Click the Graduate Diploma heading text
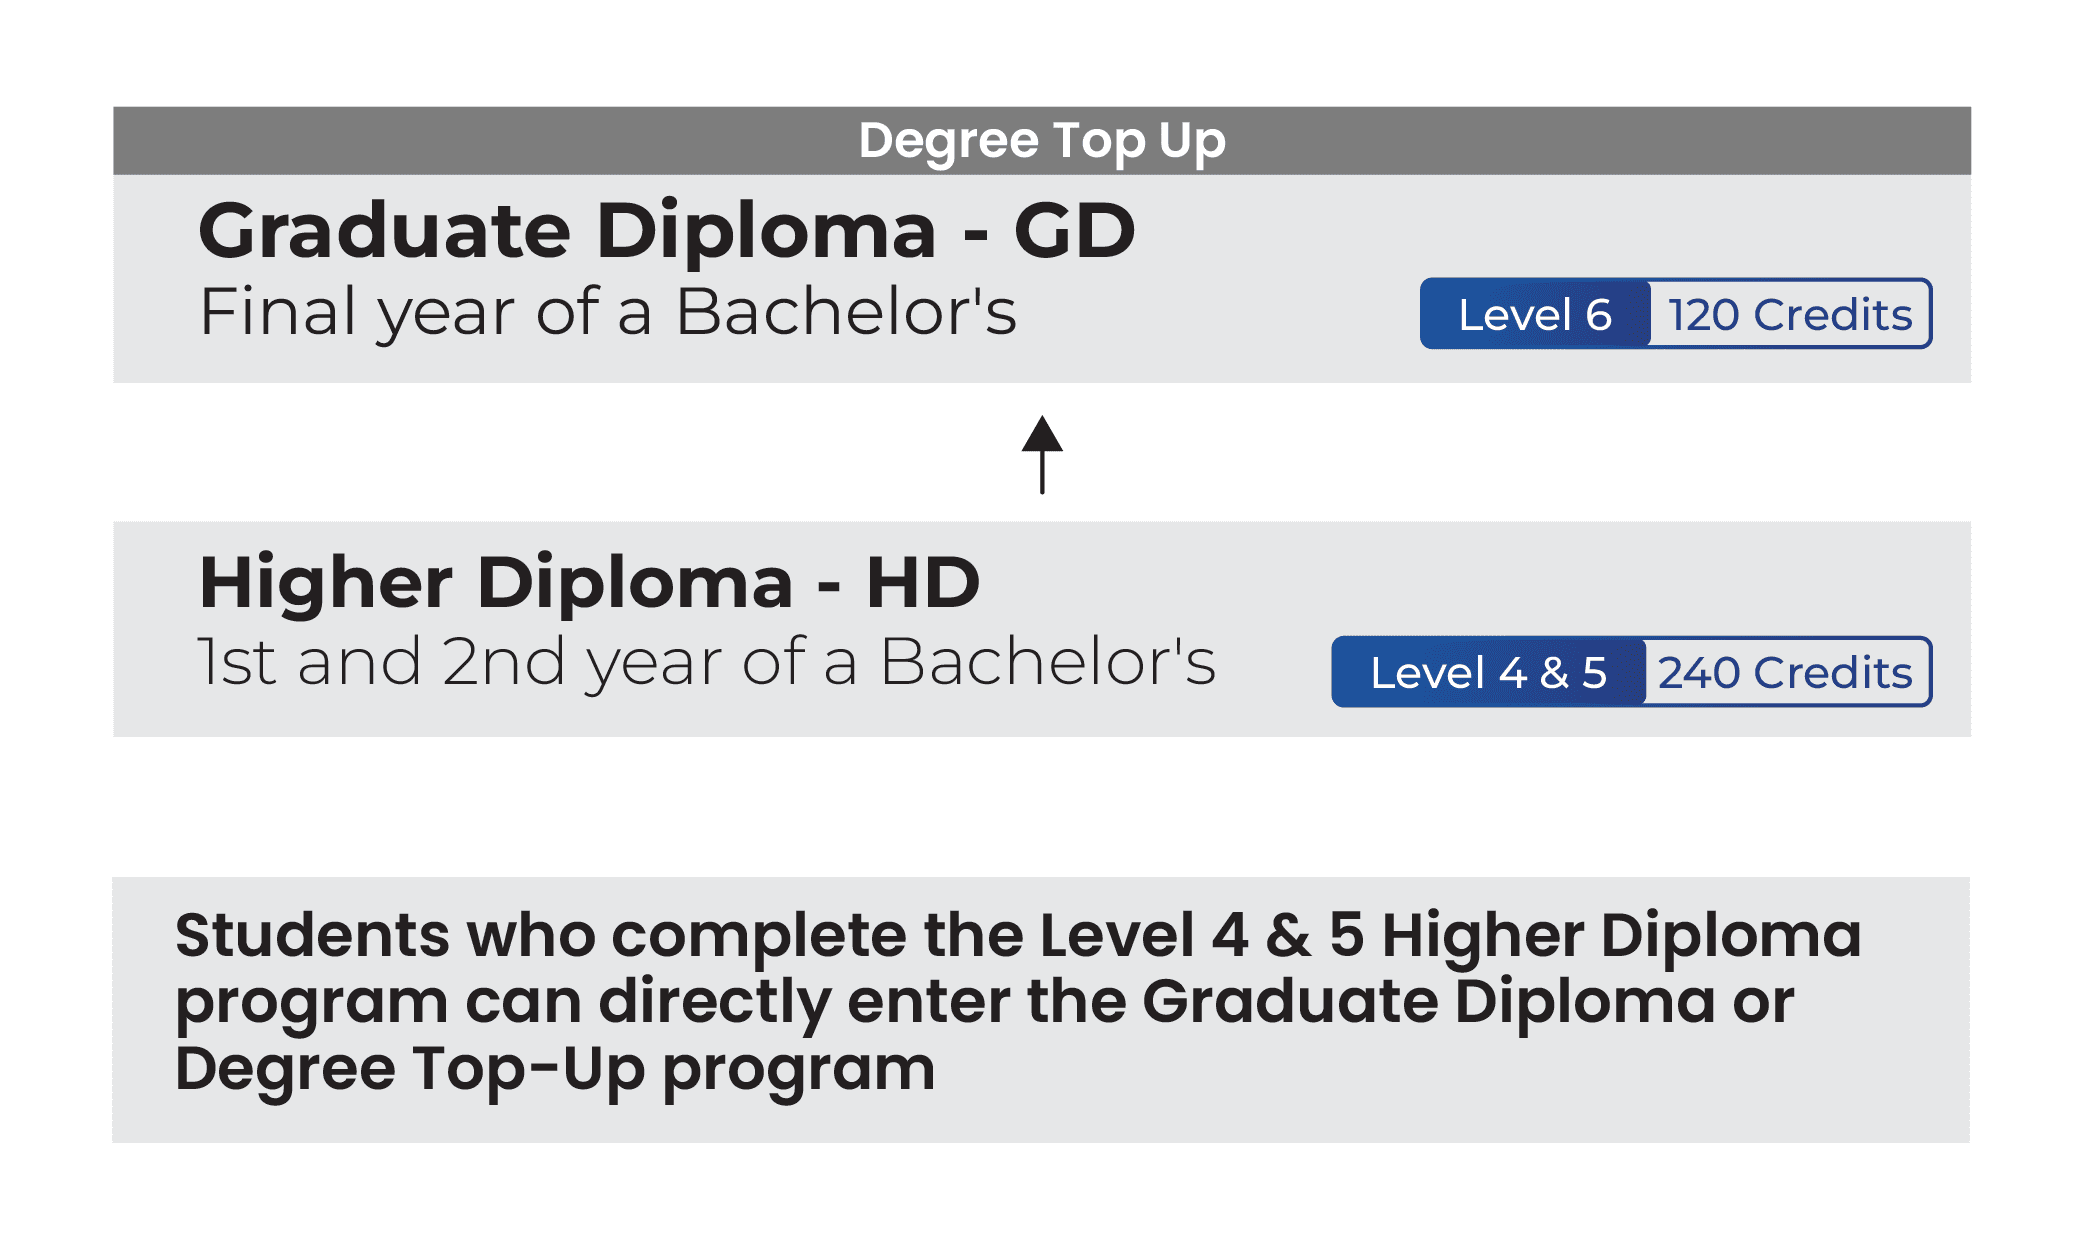 [x=567, y=231]
